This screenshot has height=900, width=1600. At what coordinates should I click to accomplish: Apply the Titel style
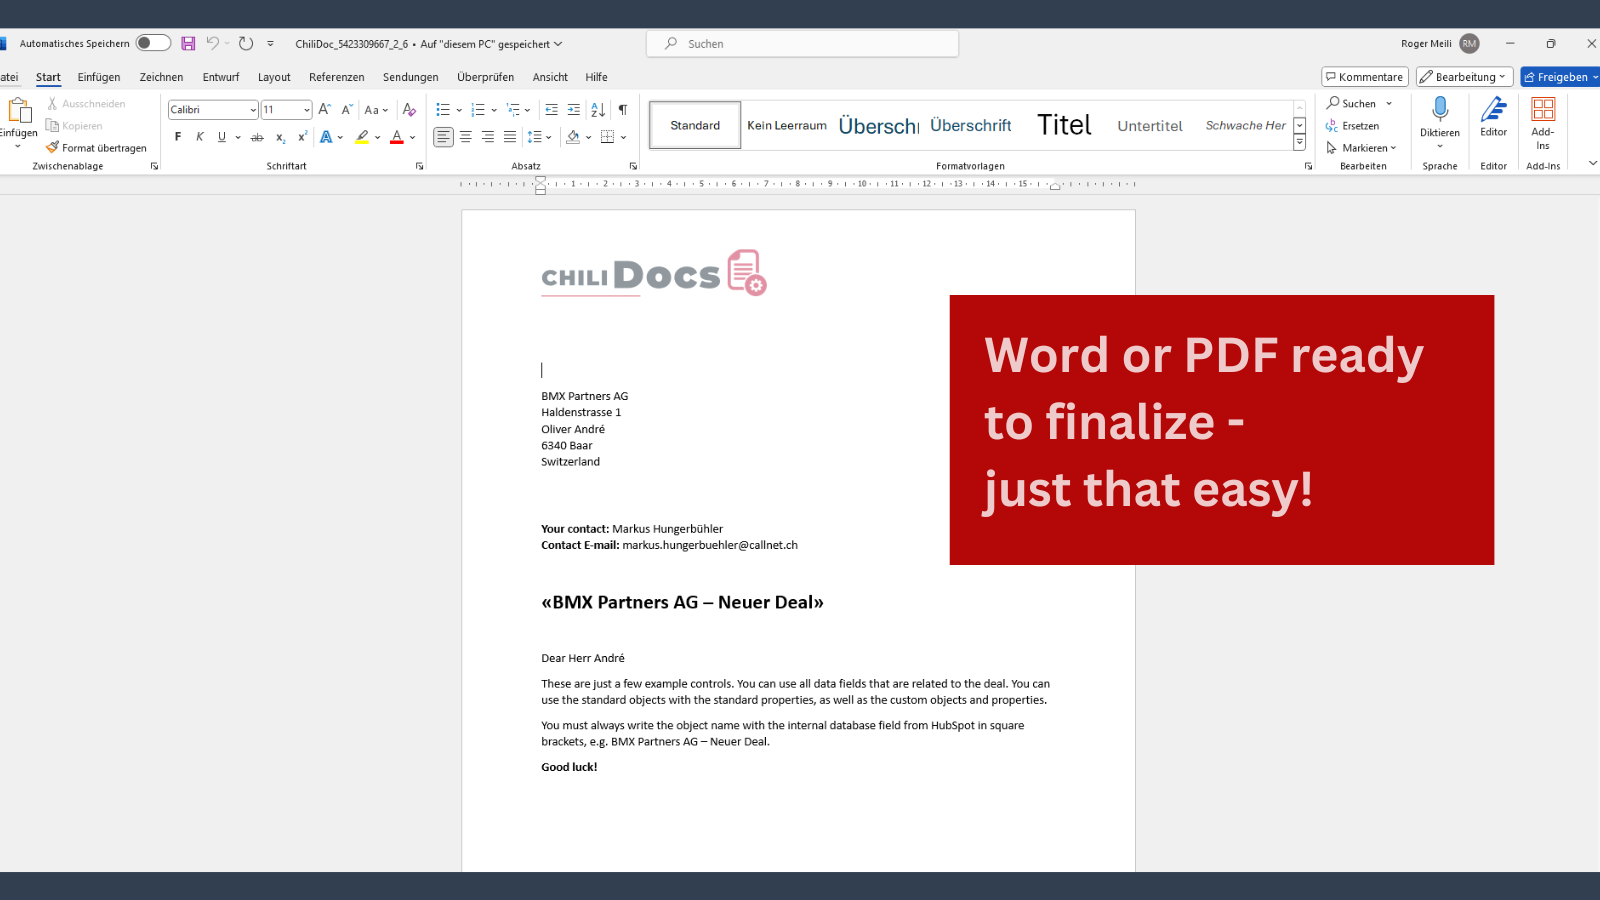[x=1063, y=124]
